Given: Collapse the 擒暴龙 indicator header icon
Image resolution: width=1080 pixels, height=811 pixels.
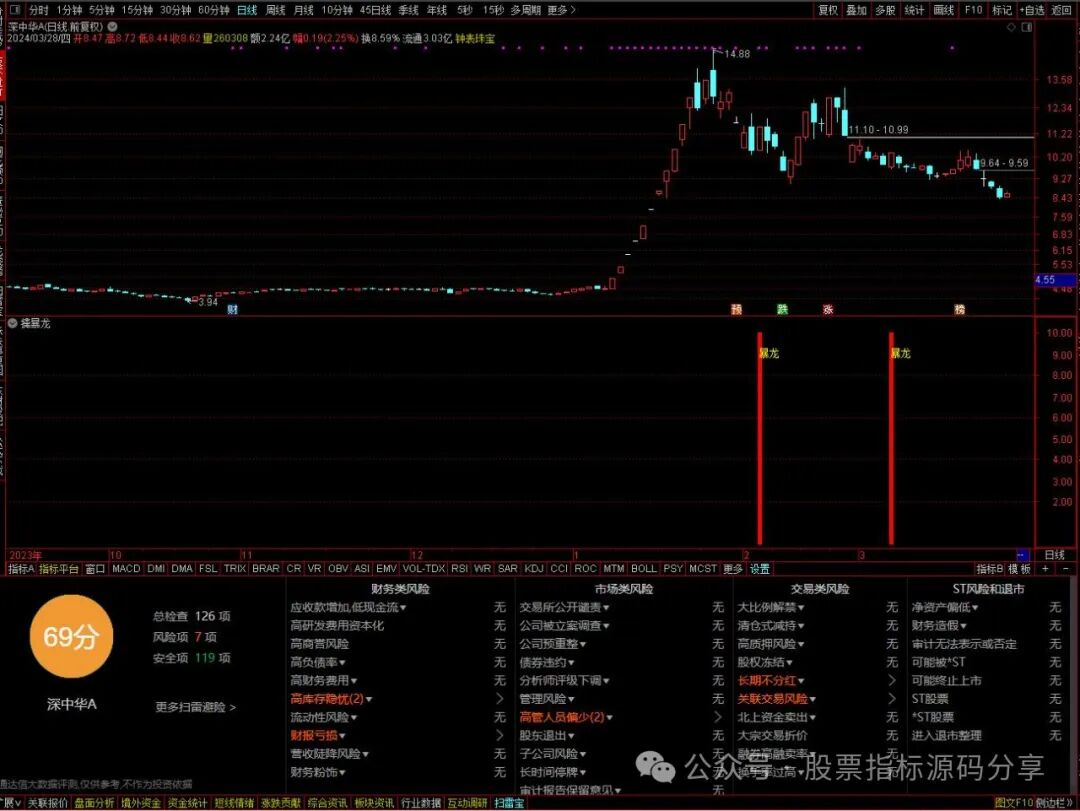Looking at the screenshot, I should pyautogui.click(x=12, y=322).
